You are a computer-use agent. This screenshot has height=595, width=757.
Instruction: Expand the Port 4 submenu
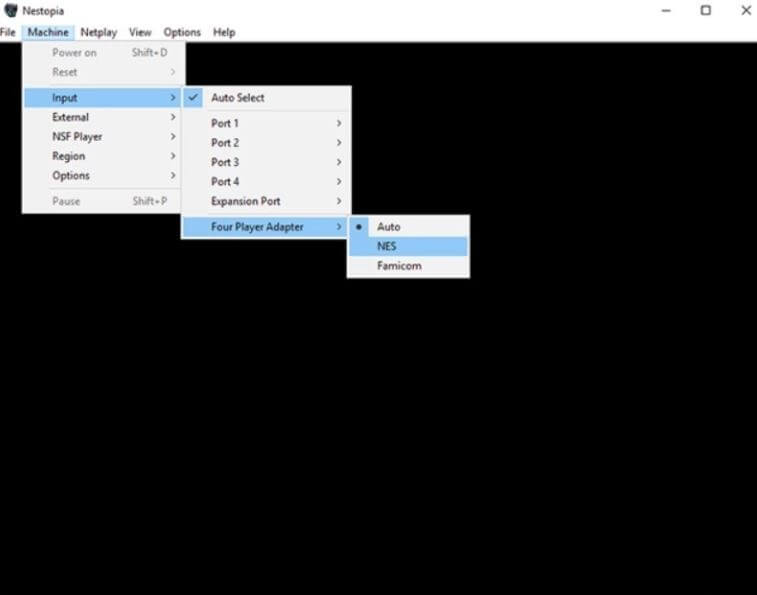coord(266,182)
